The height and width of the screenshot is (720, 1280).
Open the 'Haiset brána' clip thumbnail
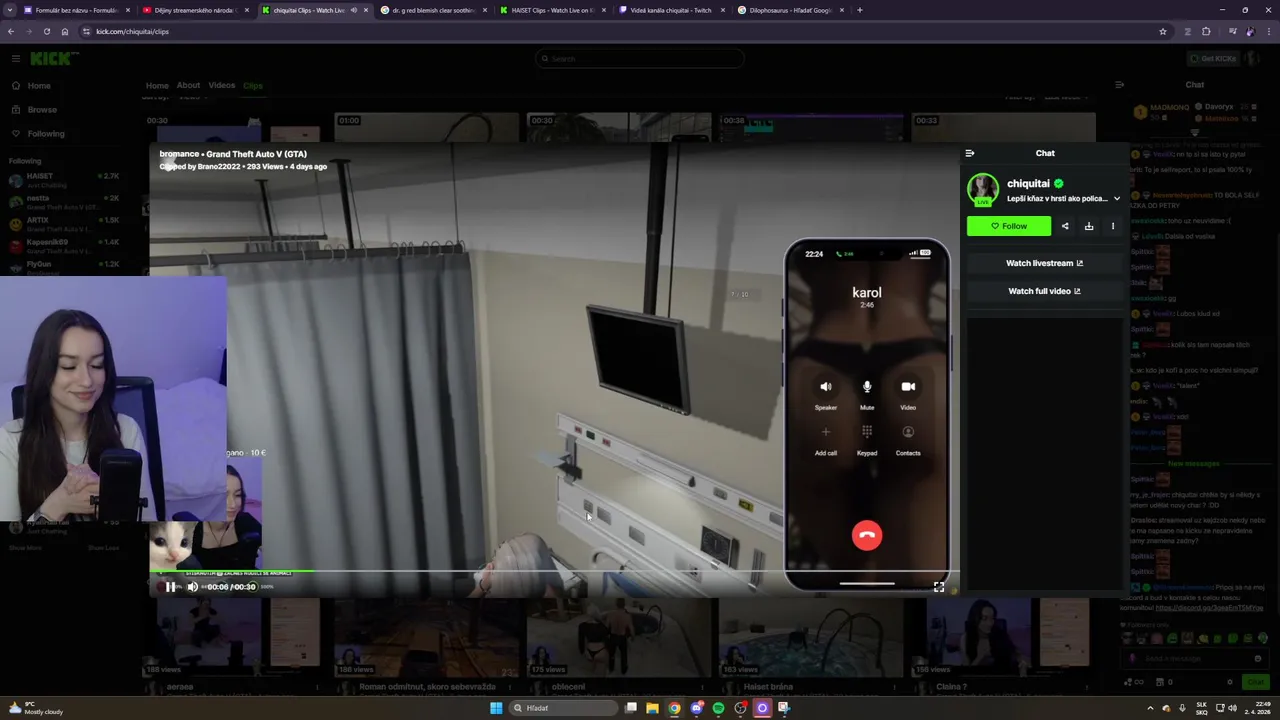click(812, 637)
